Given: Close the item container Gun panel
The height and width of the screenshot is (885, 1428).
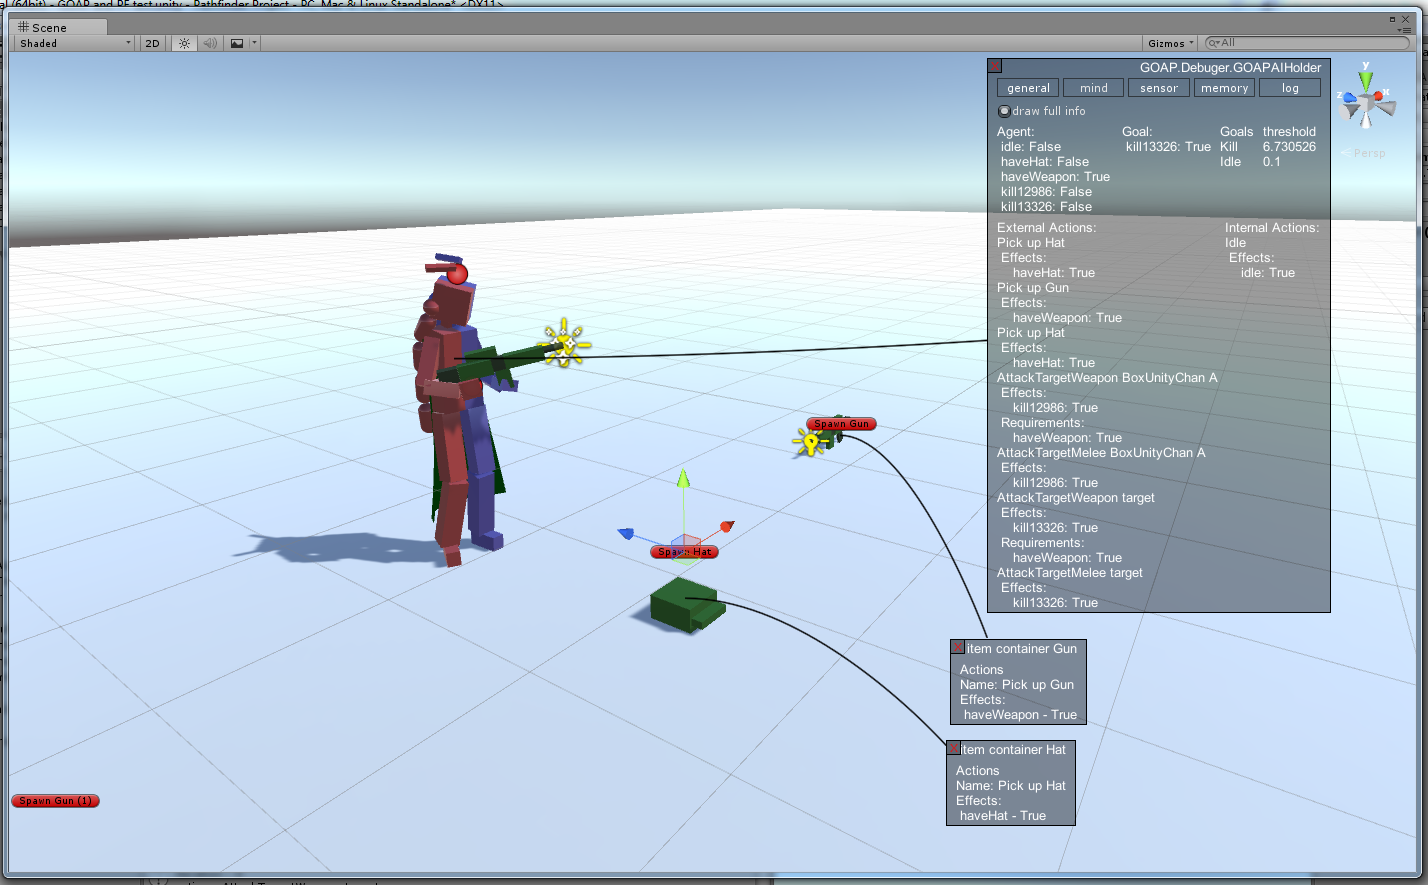Looking at the screenshot, I should point(958,648).
